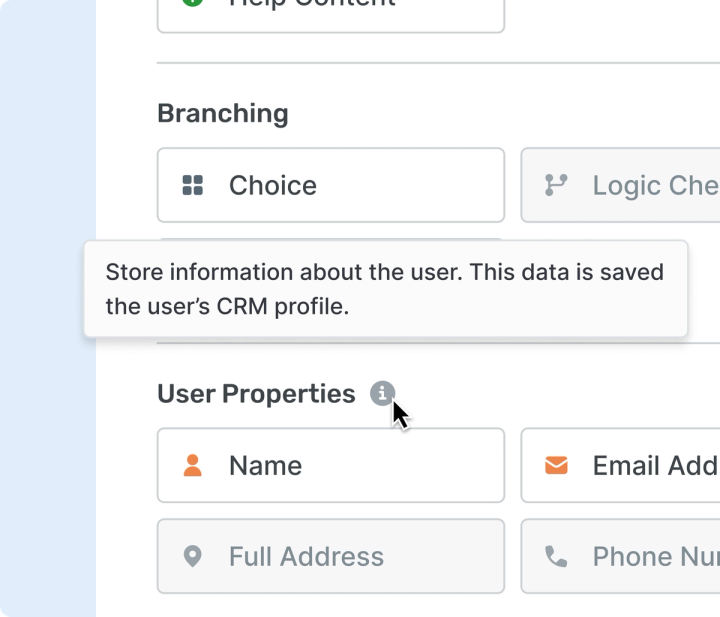Click the four-square Choice block icon
720x617 pixels.
click(x=193, y=185)
